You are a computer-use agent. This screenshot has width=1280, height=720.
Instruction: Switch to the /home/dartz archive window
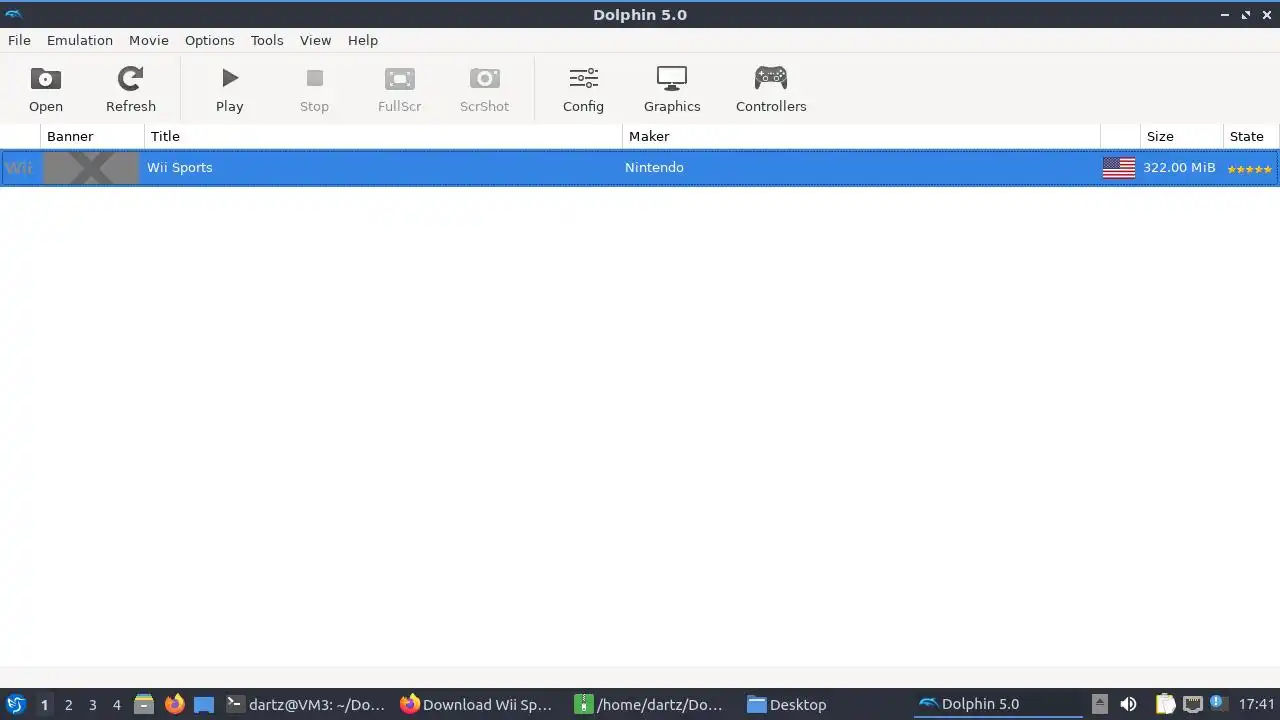point(651,704)
